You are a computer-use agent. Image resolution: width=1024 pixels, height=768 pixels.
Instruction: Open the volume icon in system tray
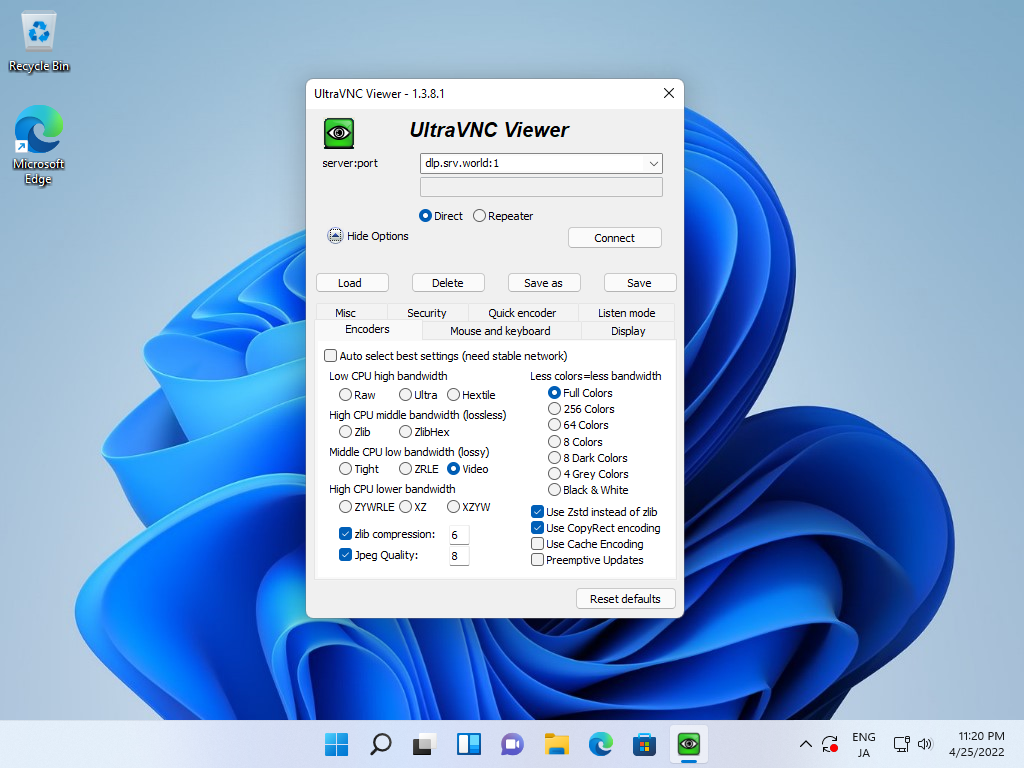click(x=925, y=744)
